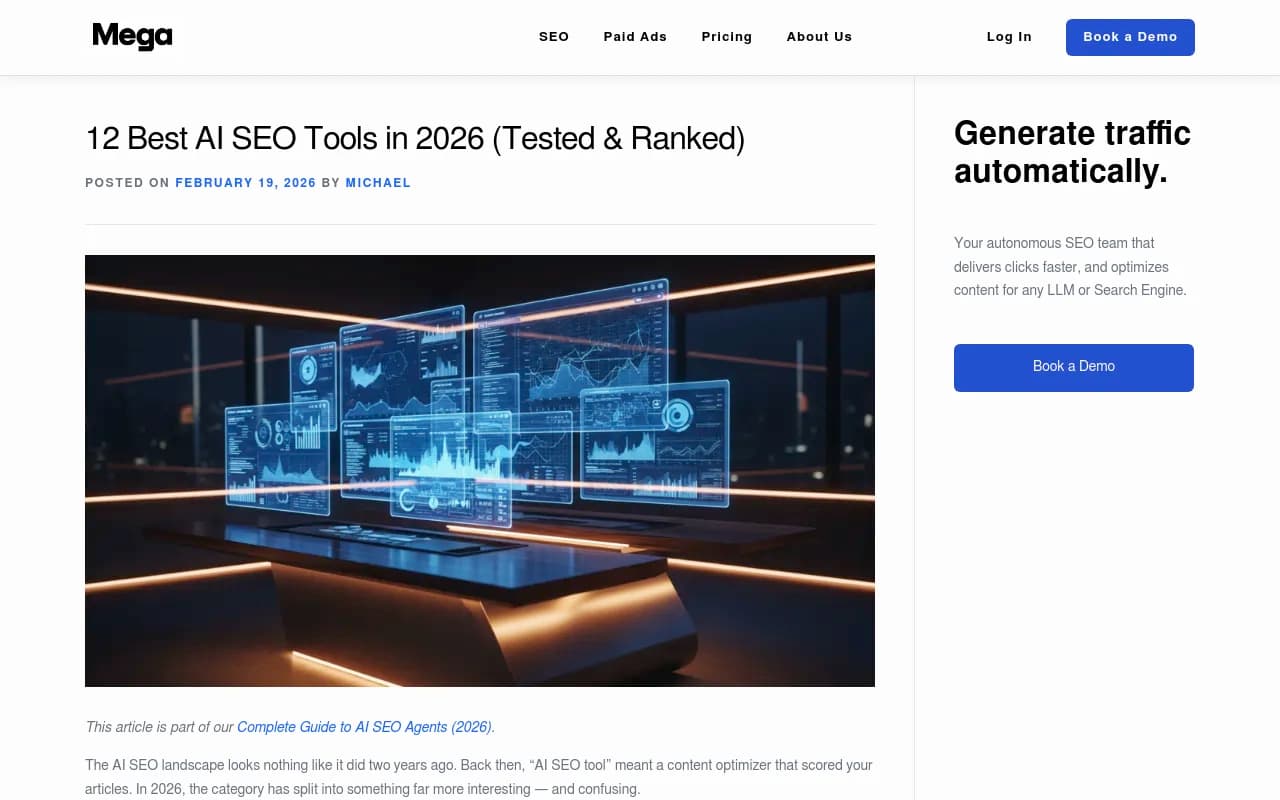The image size is (1280, 800).
Task: Click the Log In link
Action: click(1009, 36)
